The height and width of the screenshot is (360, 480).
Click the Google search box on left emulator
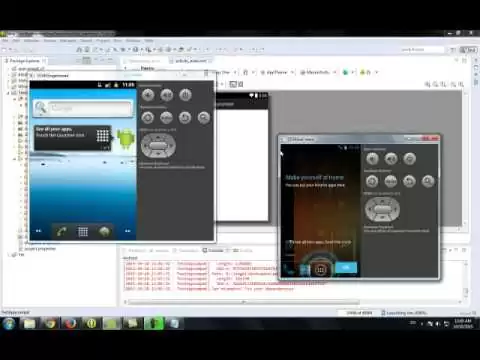(x=83, y=108)
